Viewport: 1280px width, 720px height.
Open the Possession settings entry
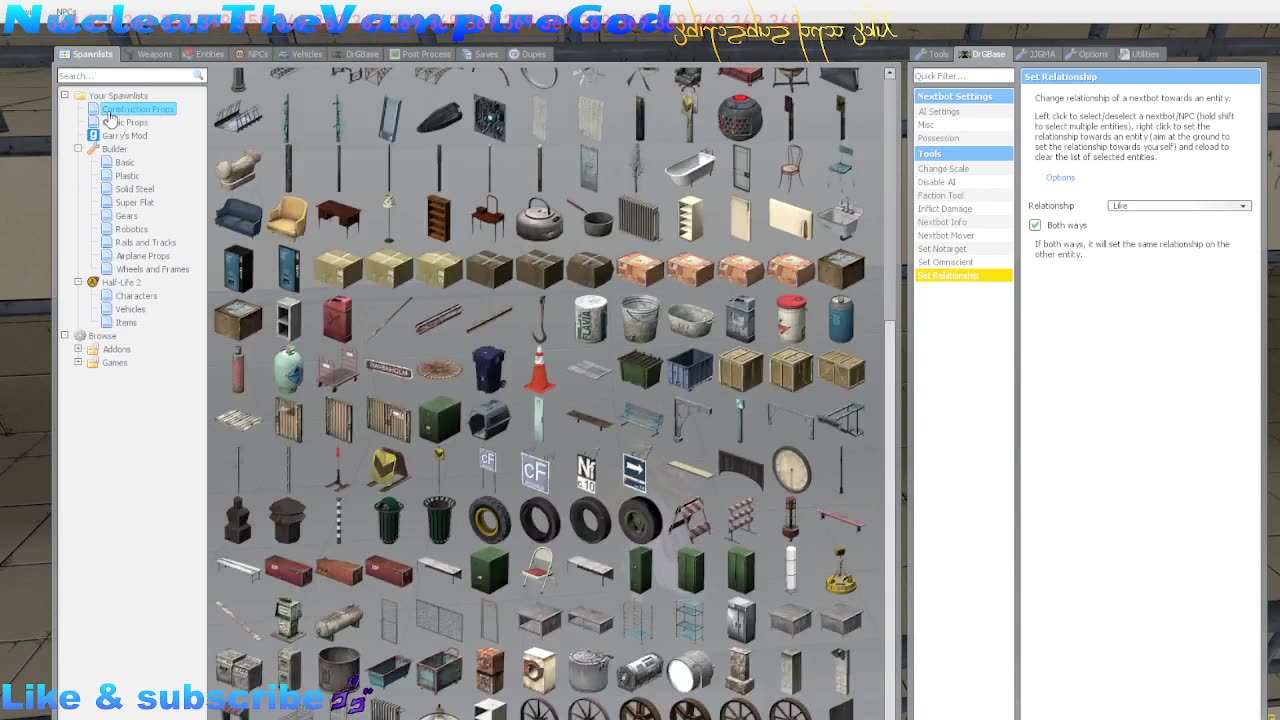tap(964, 138)
